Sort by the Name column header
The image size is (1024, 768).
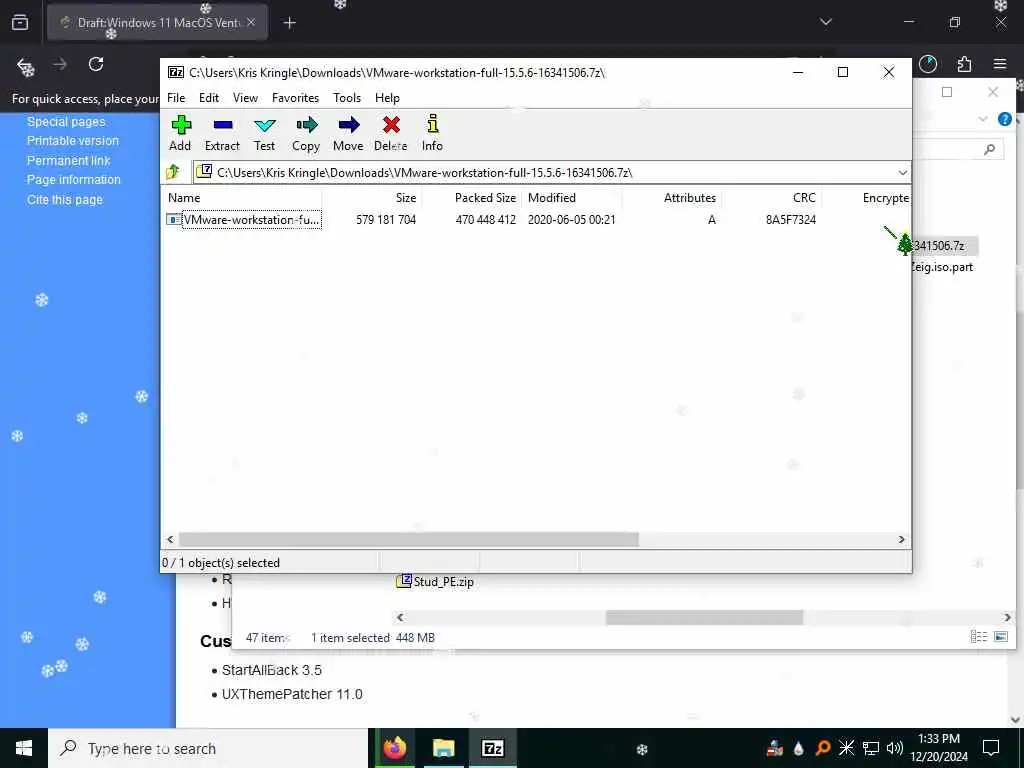(x=242, y=198)
